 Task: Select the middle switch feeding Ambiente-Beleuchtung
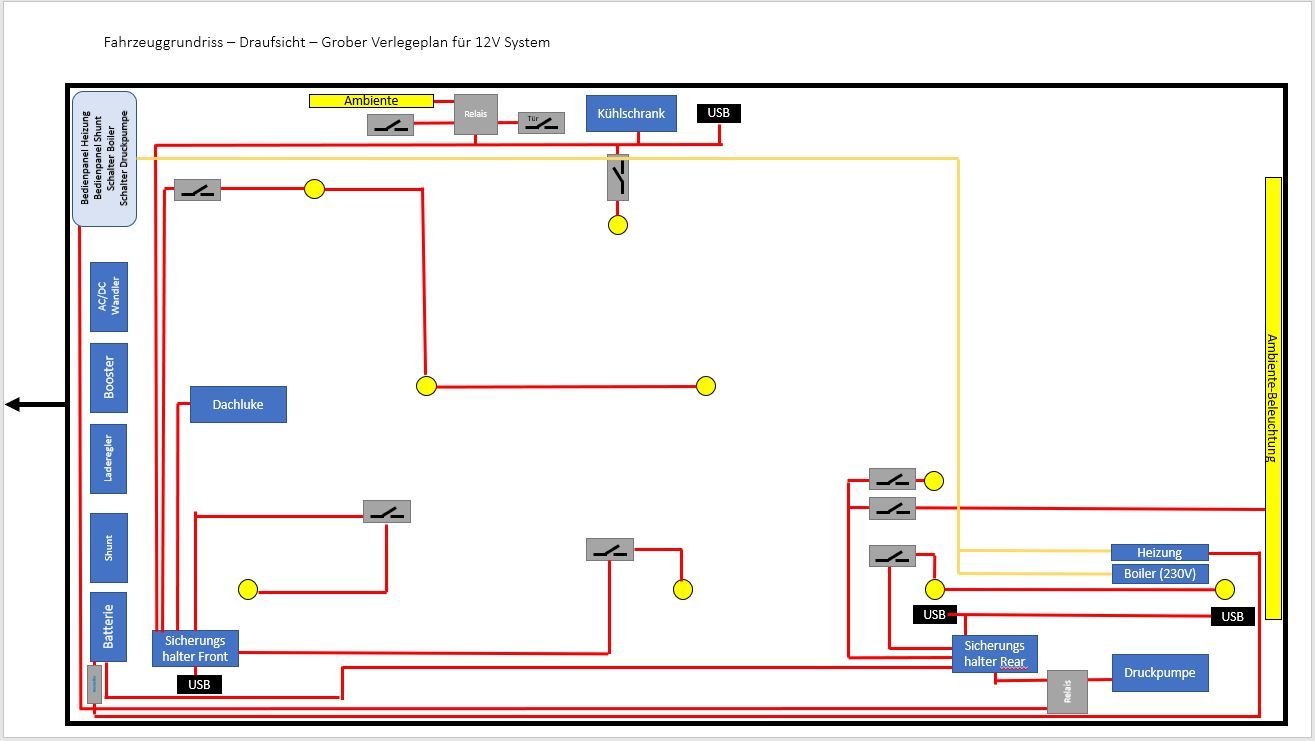892,508
